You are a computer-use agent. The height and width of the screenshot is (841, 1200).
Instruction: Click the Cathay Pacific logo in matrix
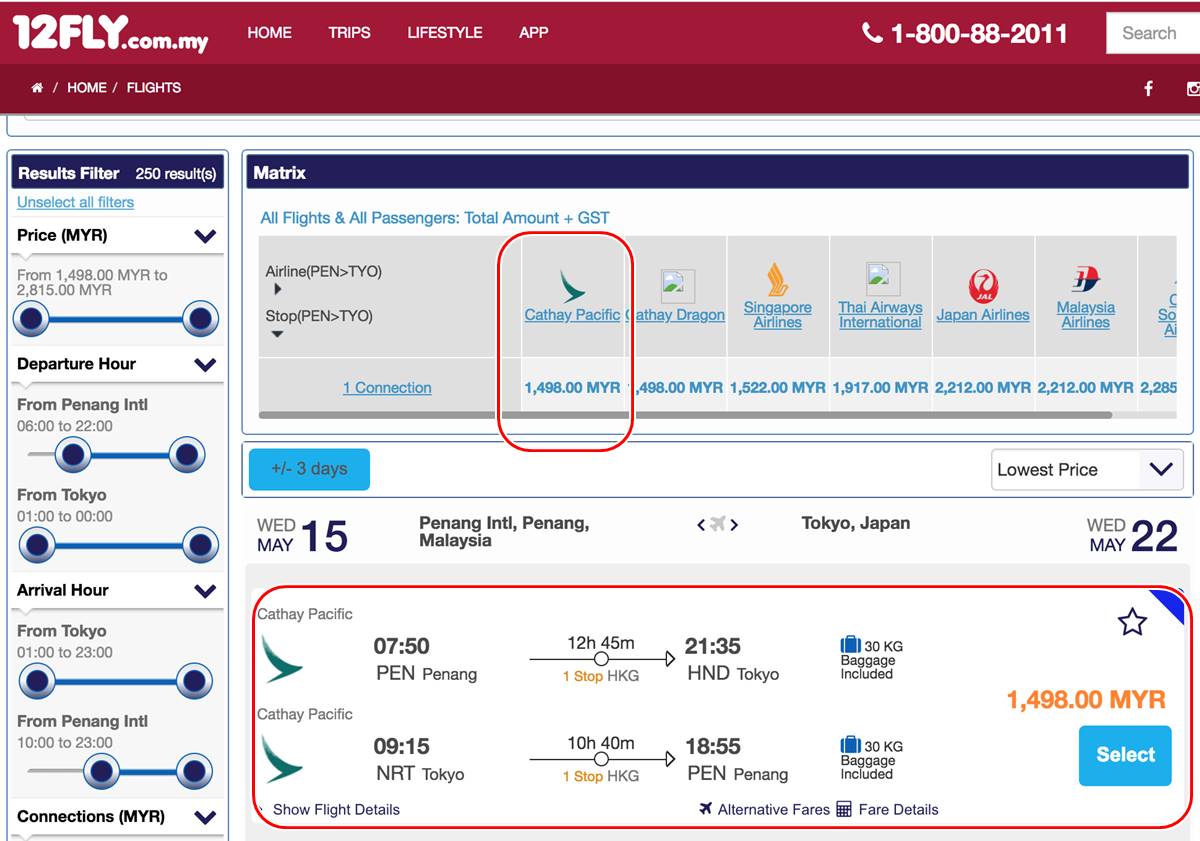point(573,285)
